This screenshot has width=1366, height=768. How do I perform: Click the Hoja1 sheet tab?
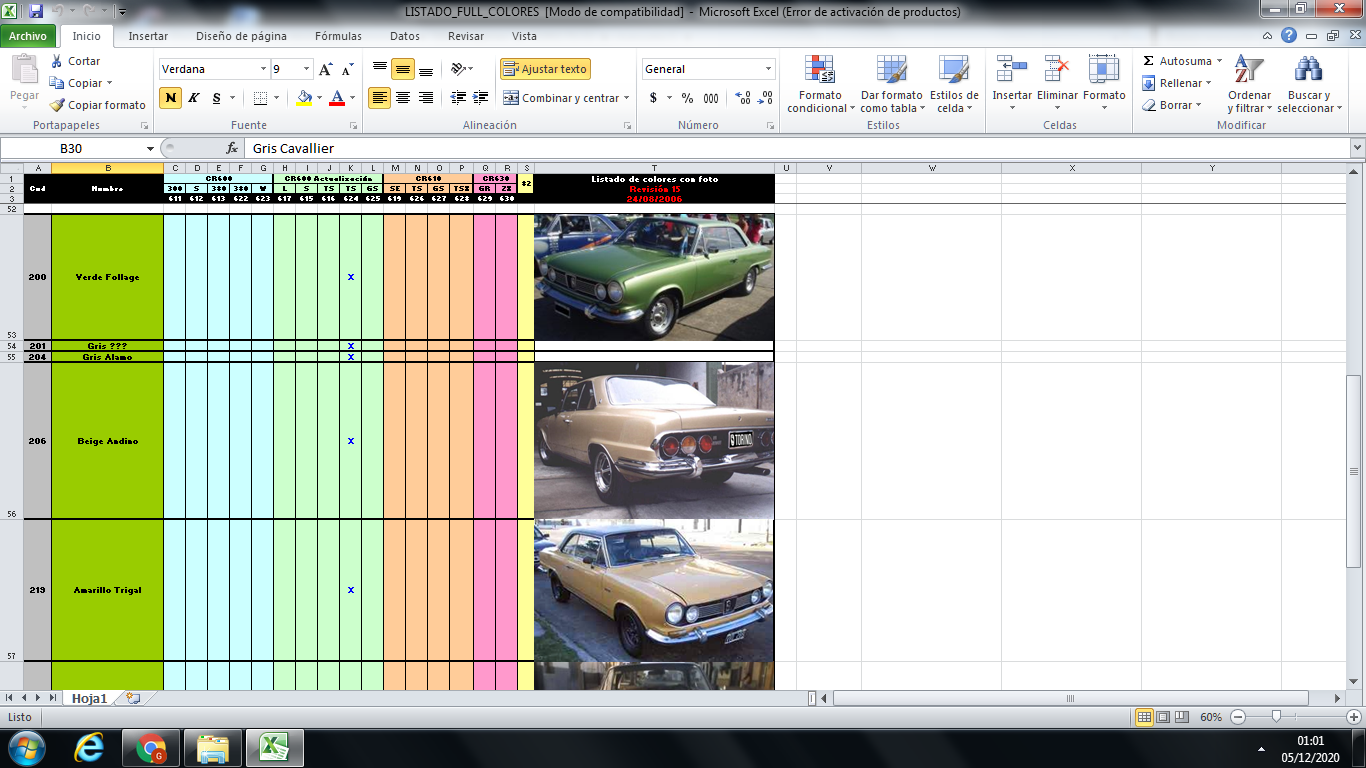coord(89,698)
